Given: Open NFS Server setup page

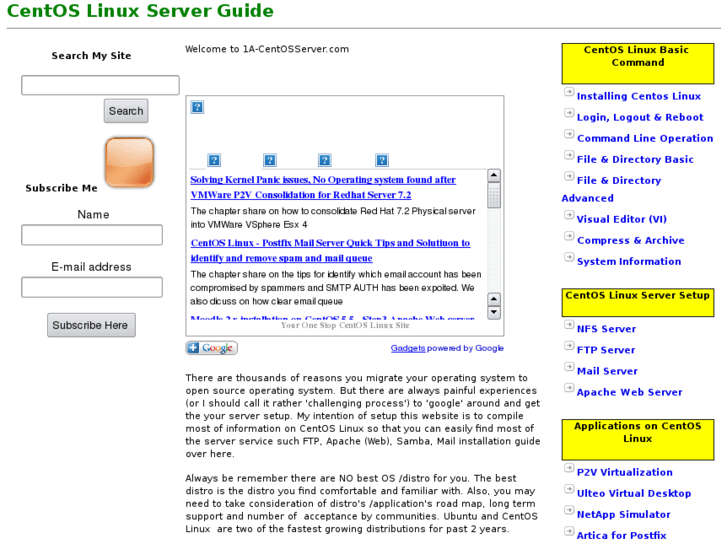Looking at the screenshot, I should [606, 329].
